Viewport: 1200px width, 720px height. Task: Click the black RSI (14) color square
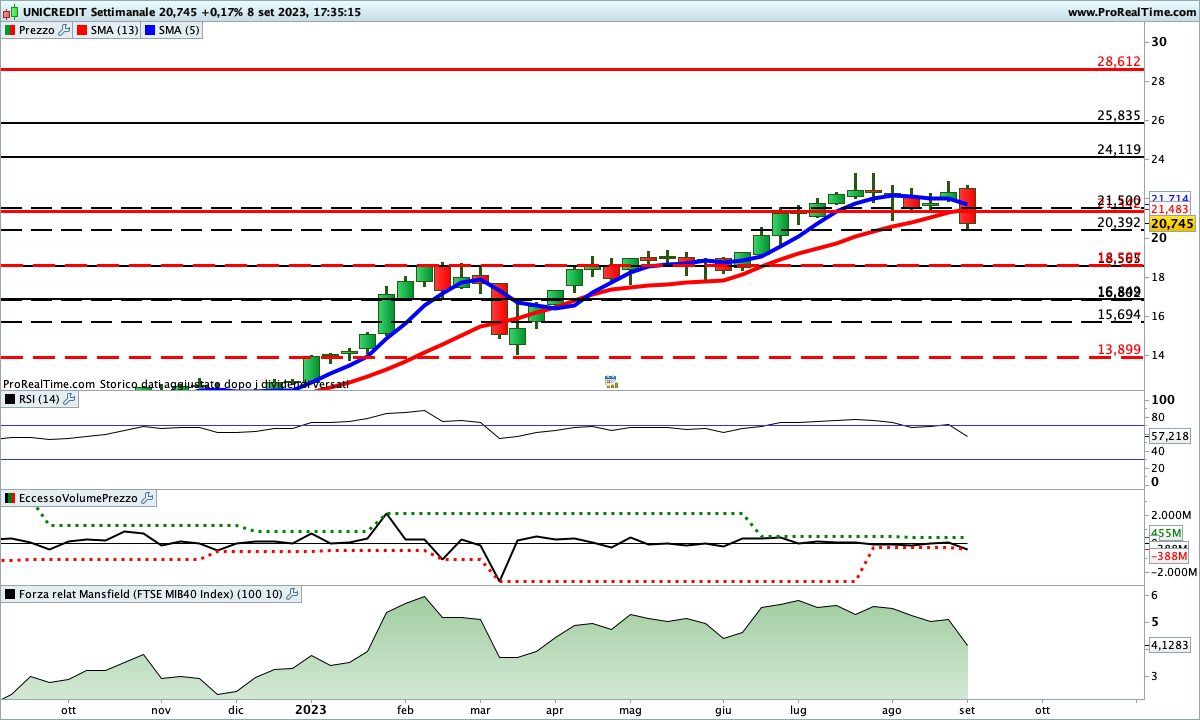coord(9,399)
